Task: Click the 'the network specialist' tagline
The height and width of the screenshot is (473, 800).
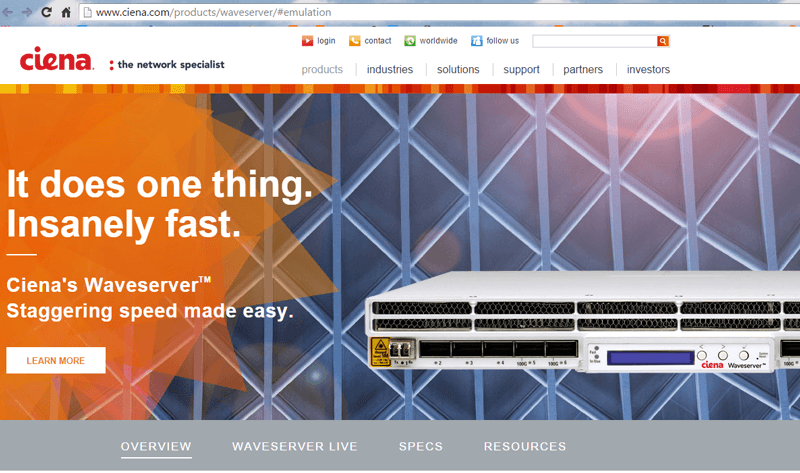Action: click(x=167, y=65)
